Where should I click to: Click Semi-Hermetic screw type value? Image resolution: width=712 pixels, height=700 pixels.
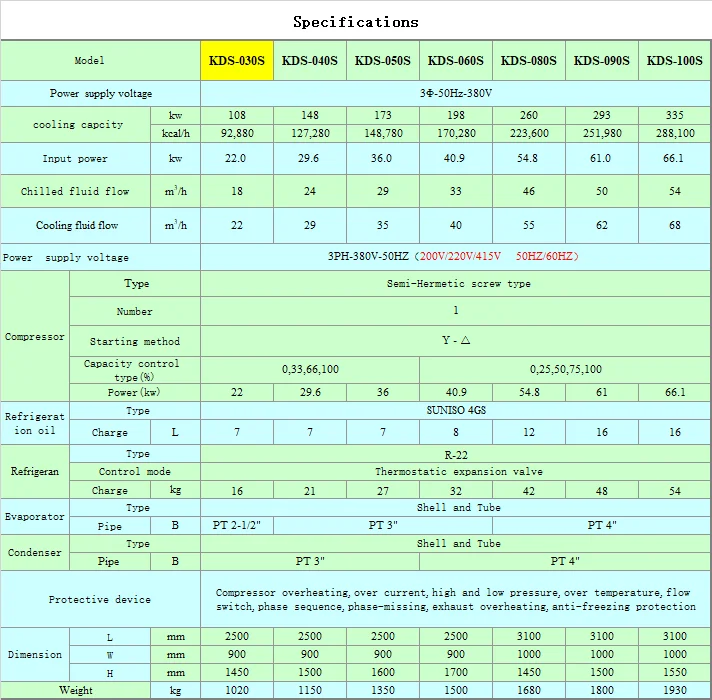(459, 284)
